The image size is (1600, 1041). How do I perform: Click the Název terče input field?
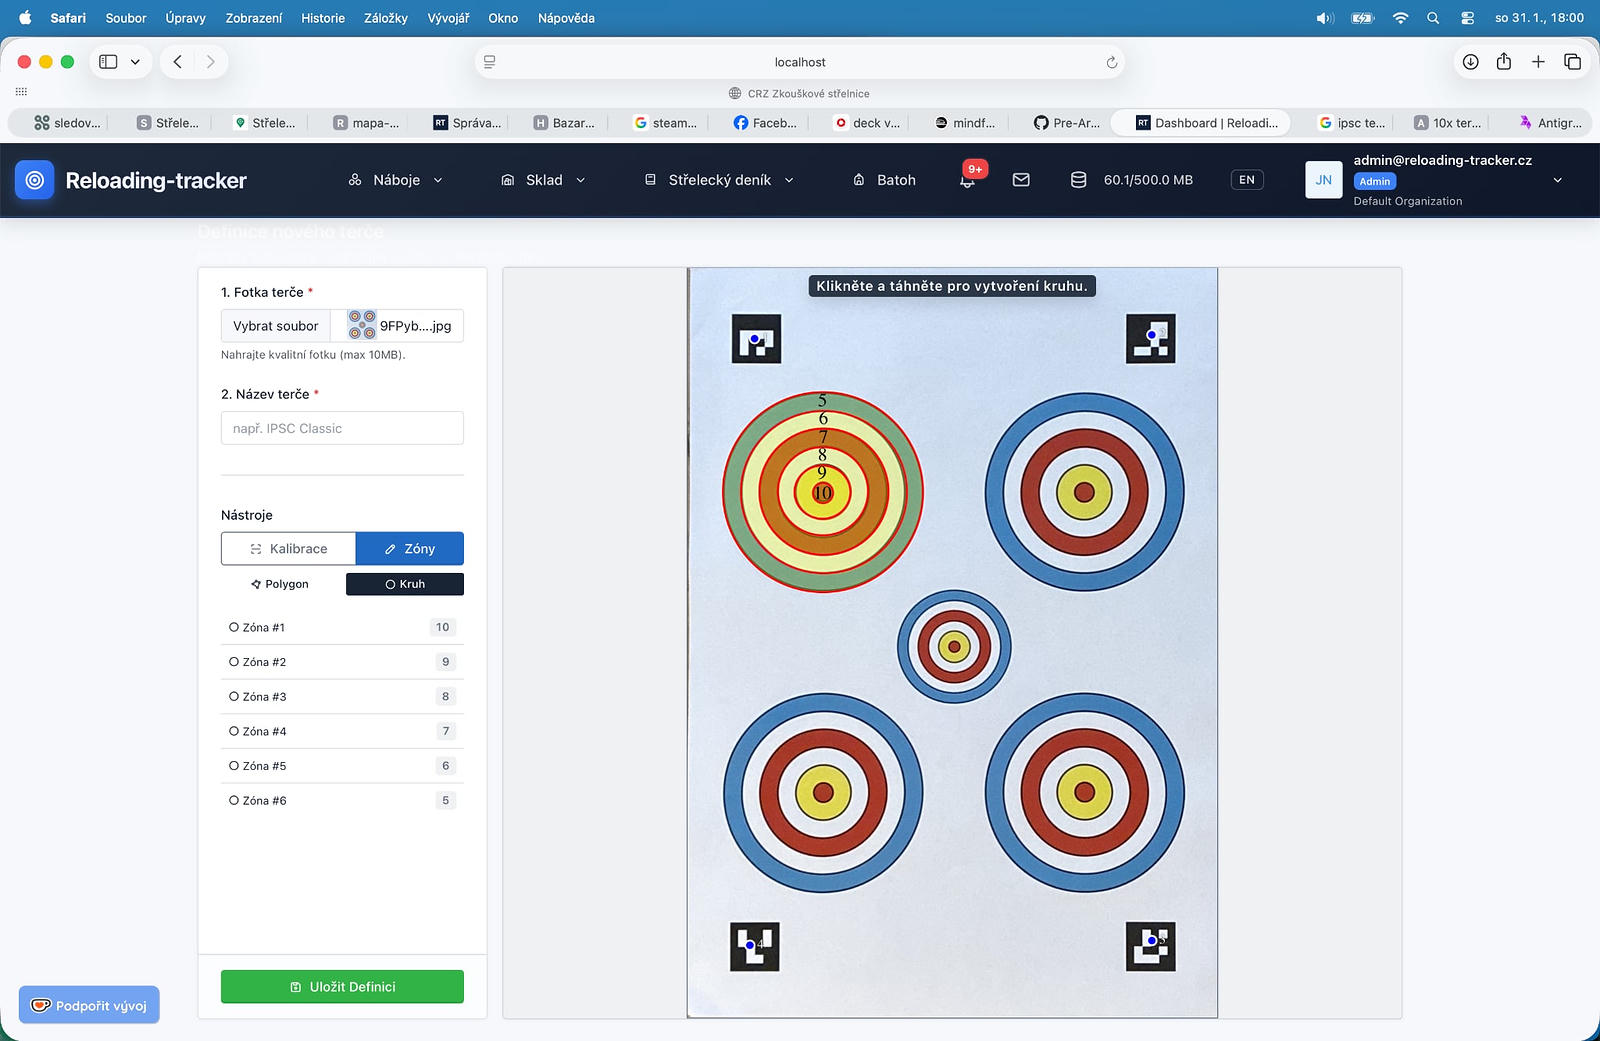(x=342, y=428)
